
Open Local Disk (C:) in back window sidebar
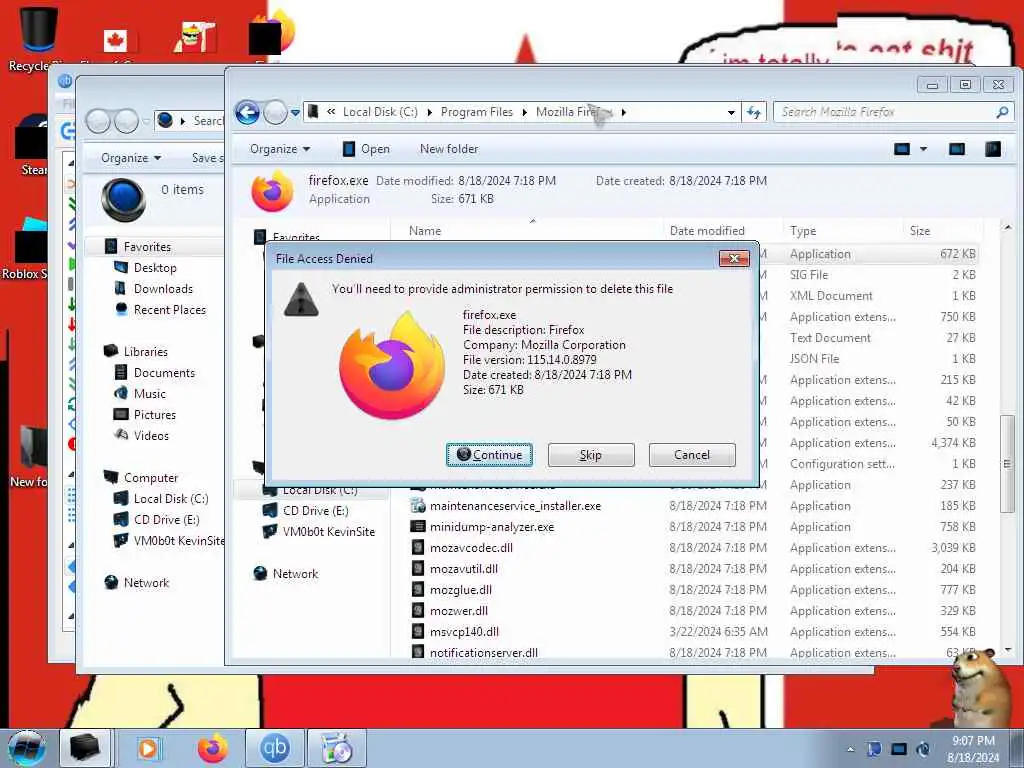coord(170,498)
